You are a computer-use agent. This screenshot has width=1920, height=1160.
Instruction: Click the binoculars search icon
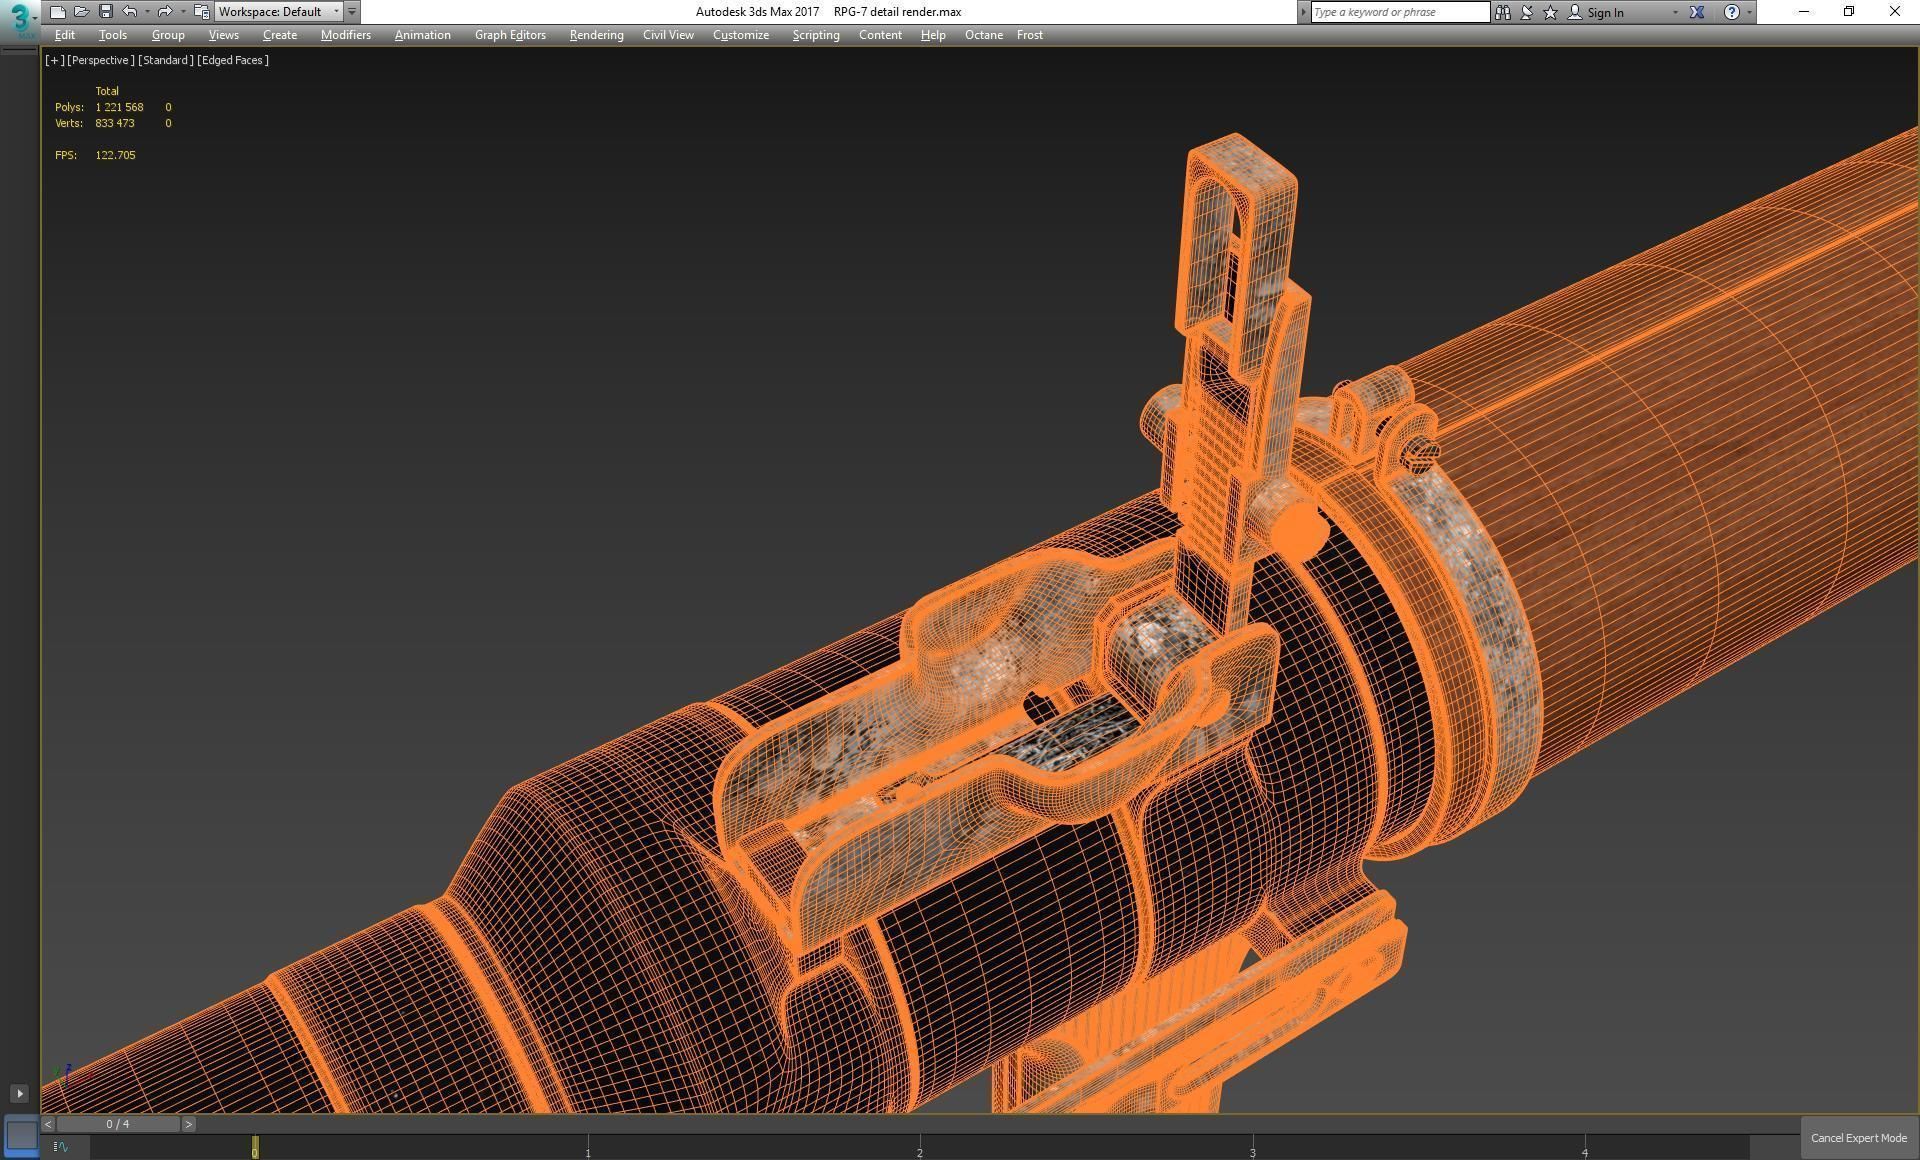coord(1502,12)
